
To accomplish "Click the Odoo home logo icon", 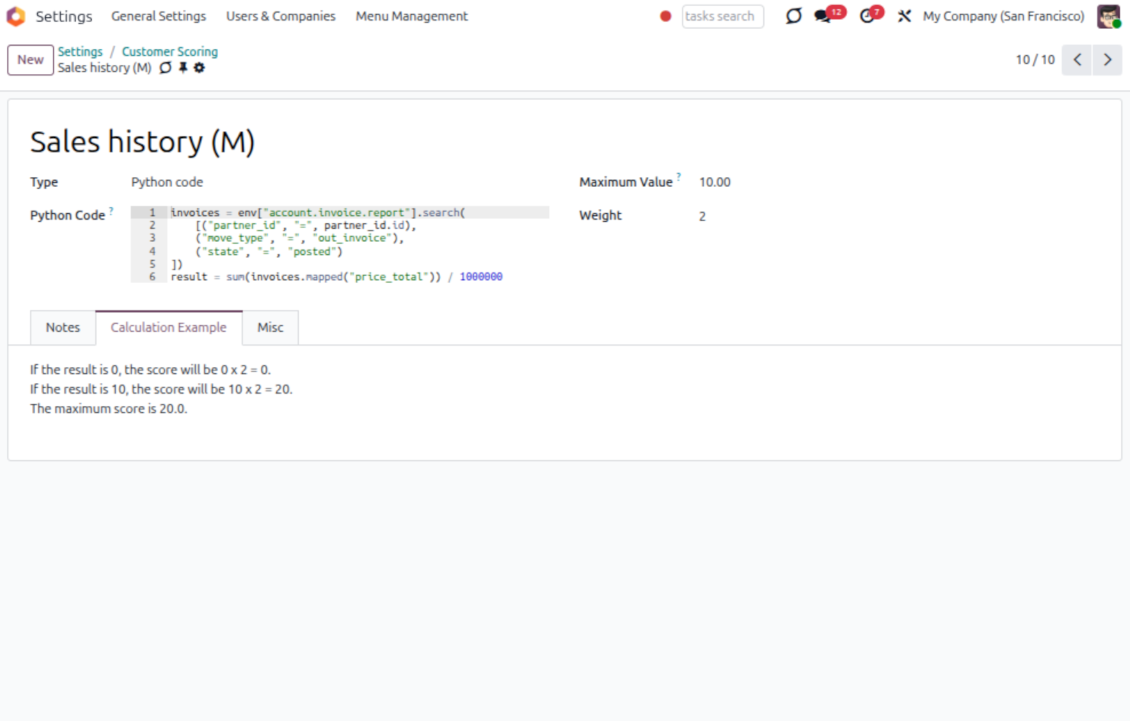I will tap(16, 16).
